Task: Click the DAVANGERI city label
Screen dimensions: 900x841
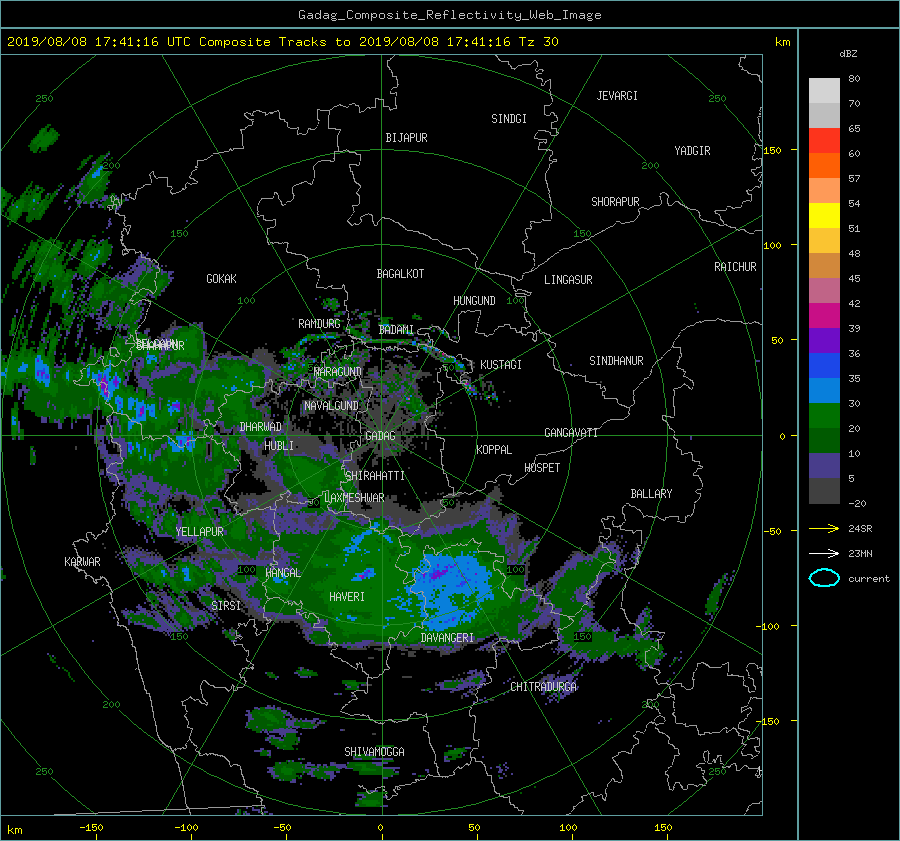Action: (447, 638)
